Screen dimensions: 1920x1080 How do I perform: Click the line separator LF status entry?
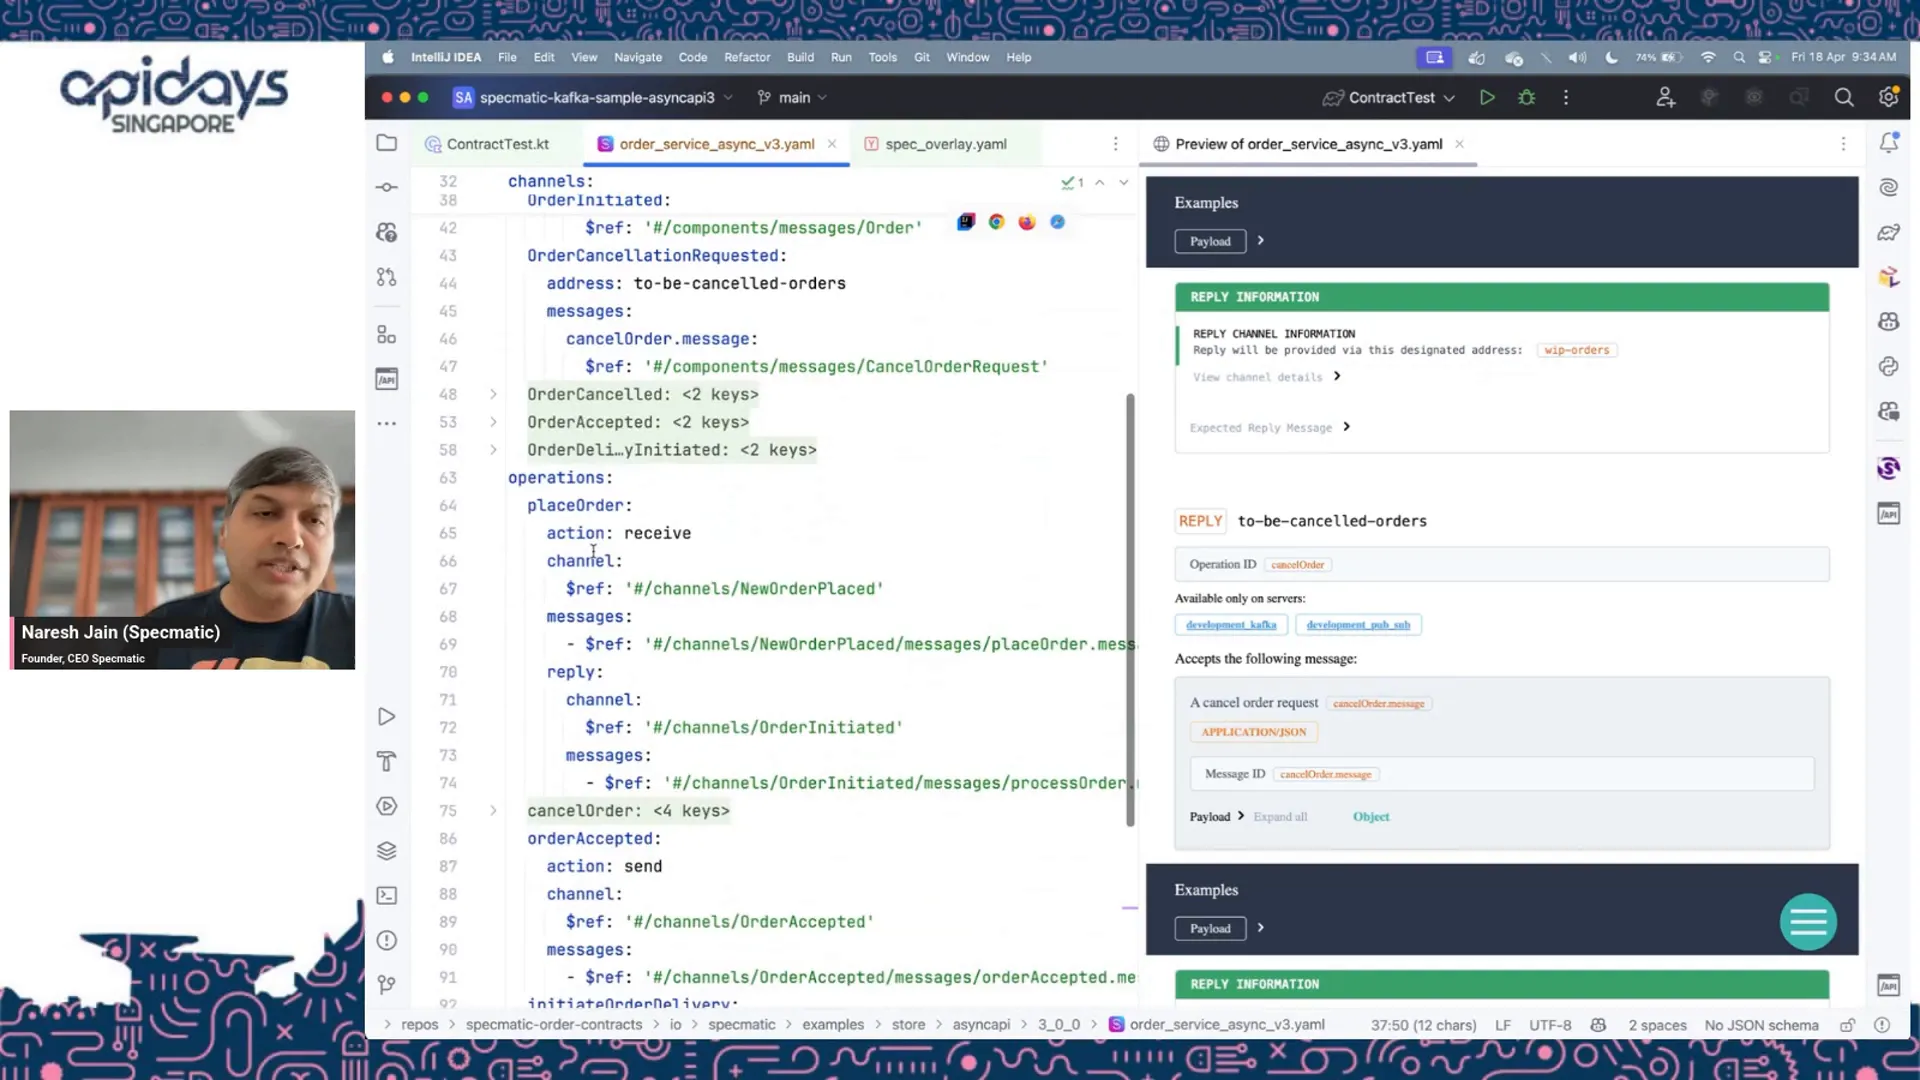[x=1502, y=1025]
